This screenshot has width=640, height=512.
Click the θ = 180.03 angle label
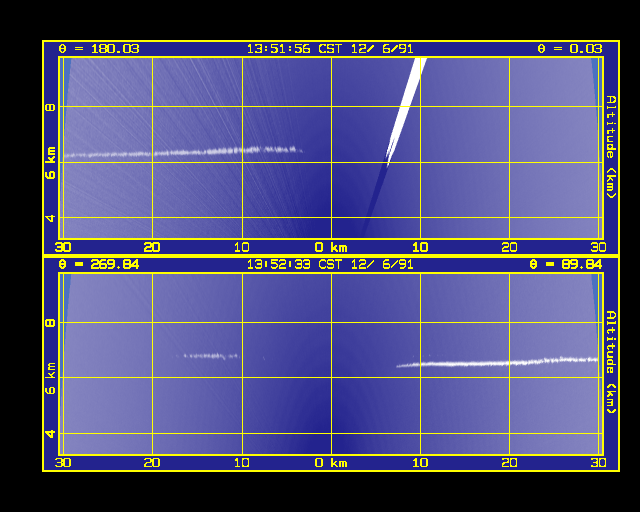99,49
